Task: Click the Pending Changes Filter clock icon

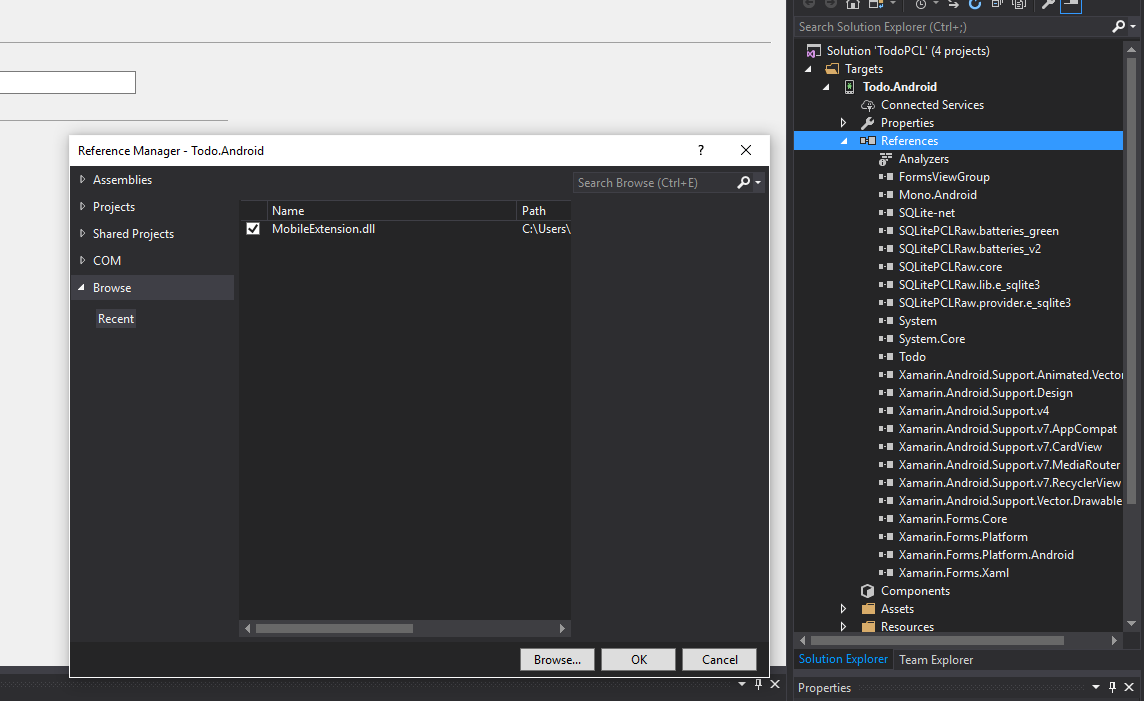Action: (920, 4)
